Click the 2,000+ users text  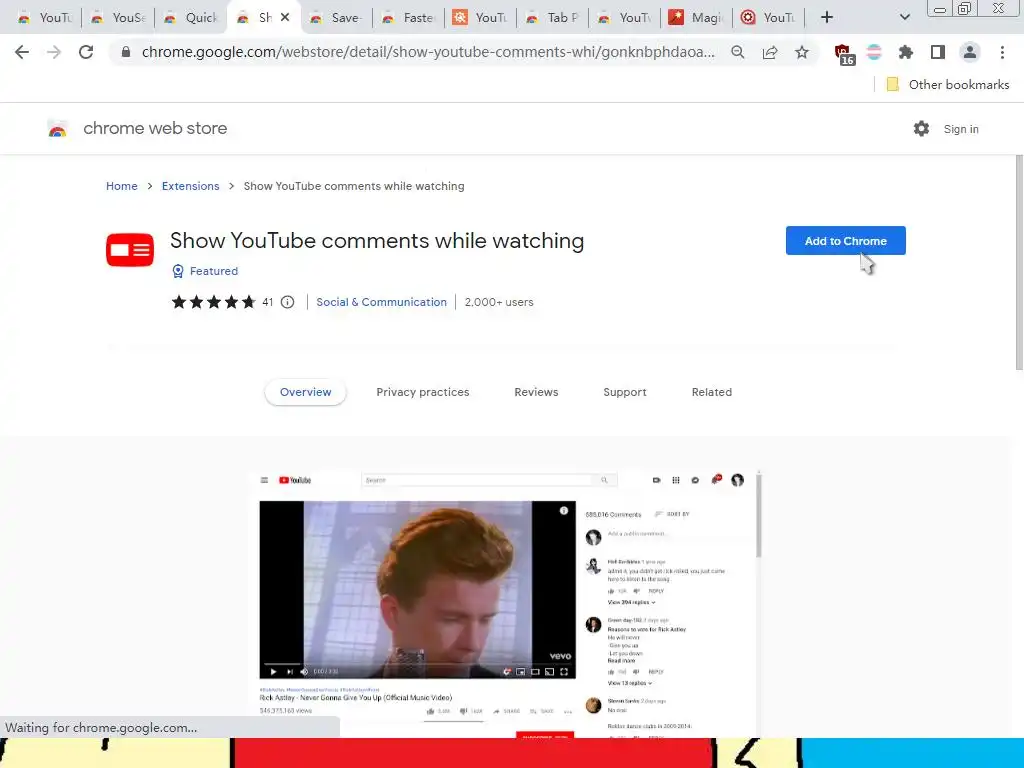point(499,302)
